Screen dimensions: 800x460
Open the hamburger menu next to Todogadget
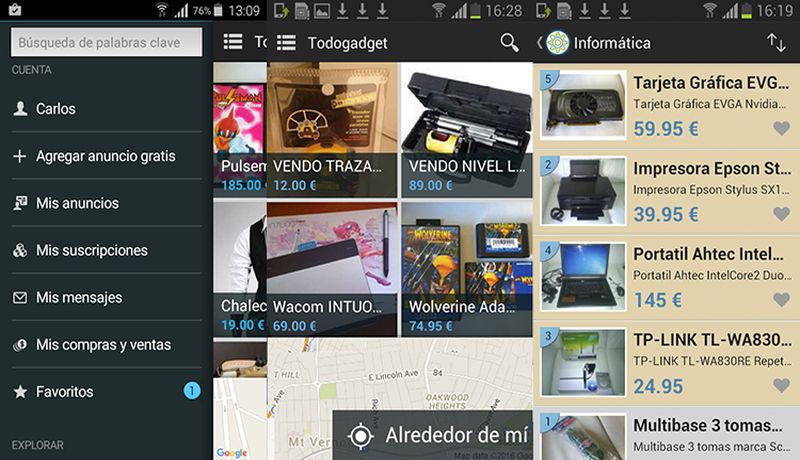tap(286, 43)
